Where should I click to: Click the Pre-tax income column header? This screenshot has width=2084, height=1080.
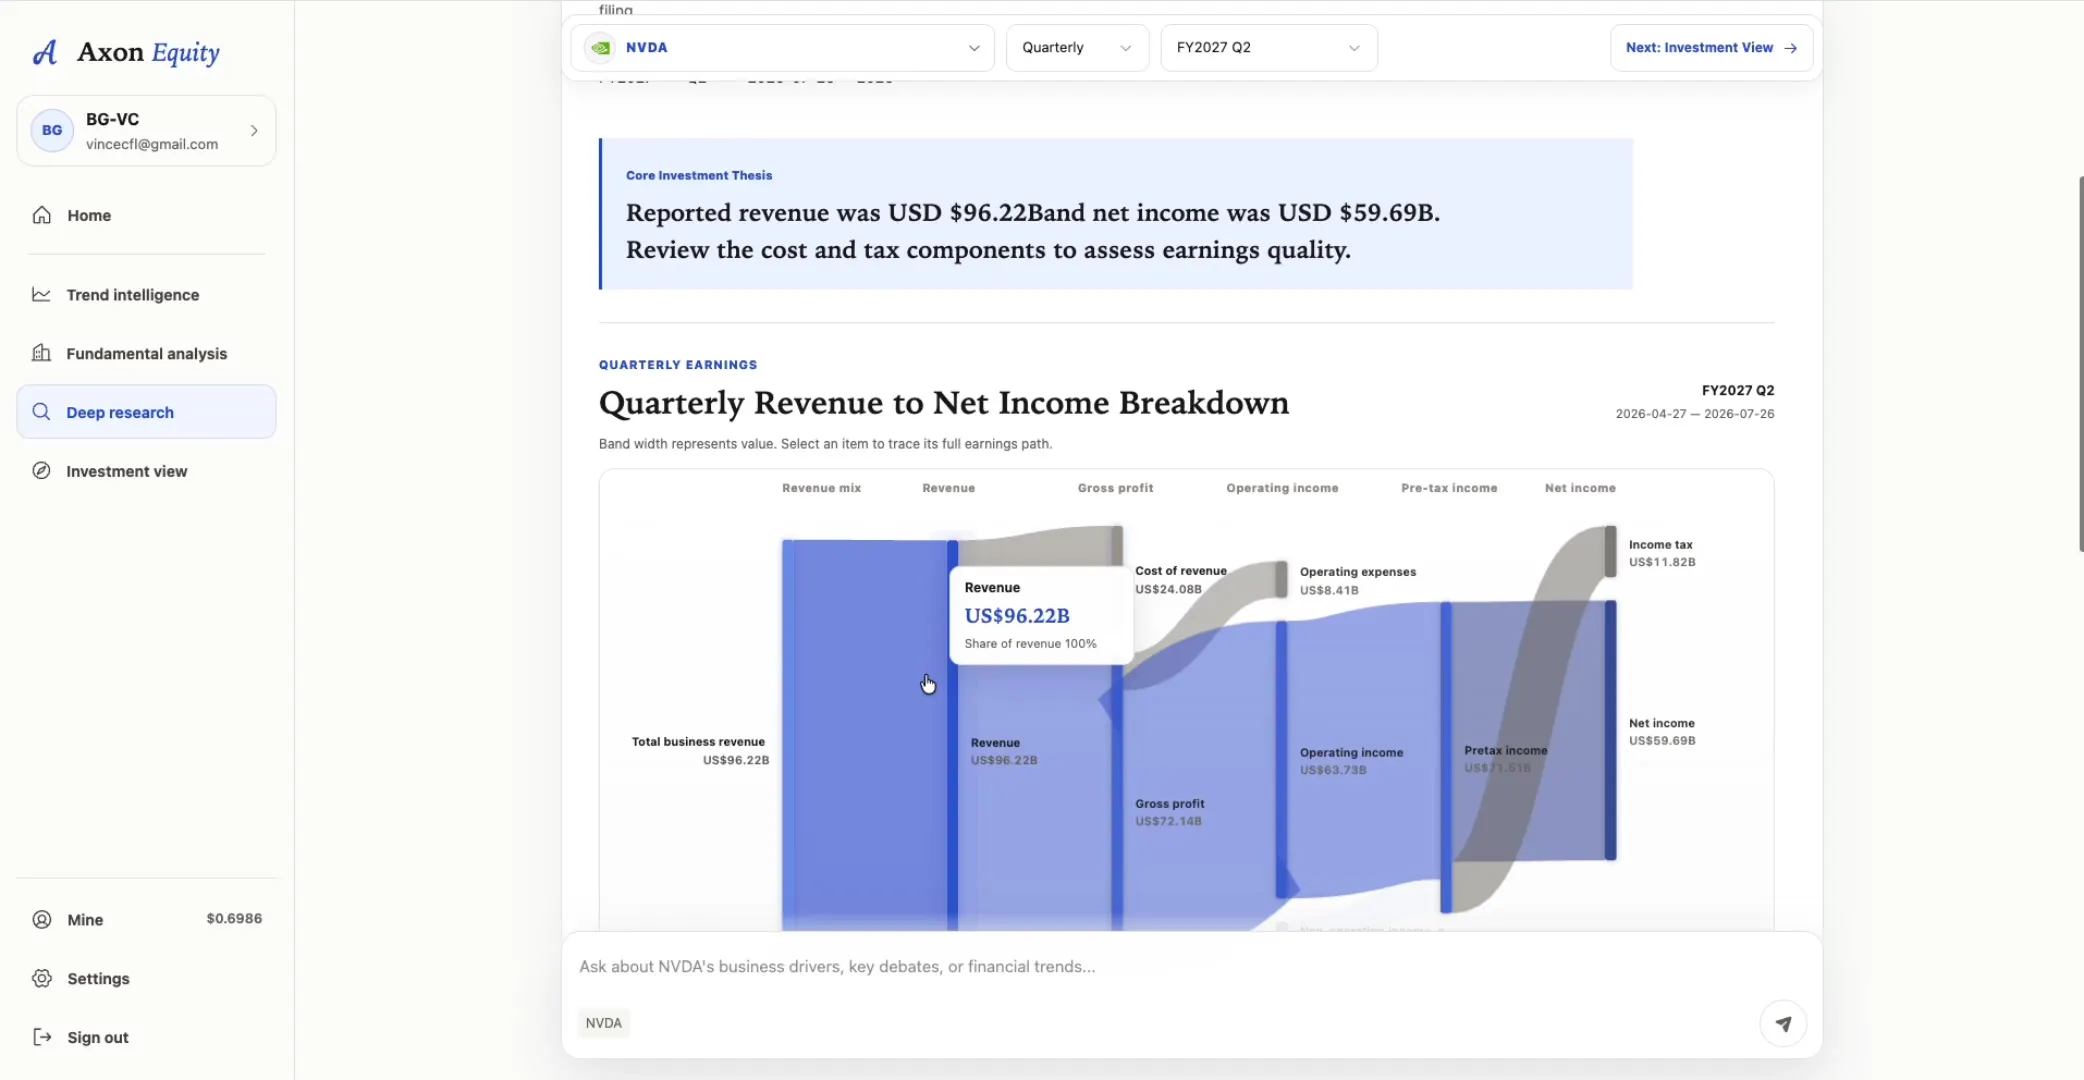[x=1449, y=488]
